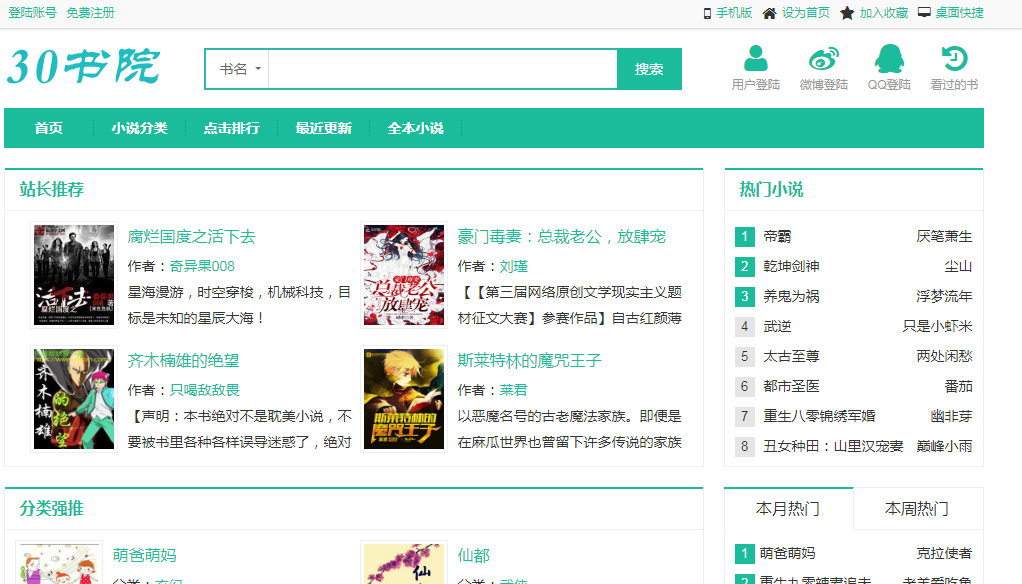The image size is (1022, 584).
Task: Open the book 齐木楠雄的绝望
Action: [x=183, y=360]
